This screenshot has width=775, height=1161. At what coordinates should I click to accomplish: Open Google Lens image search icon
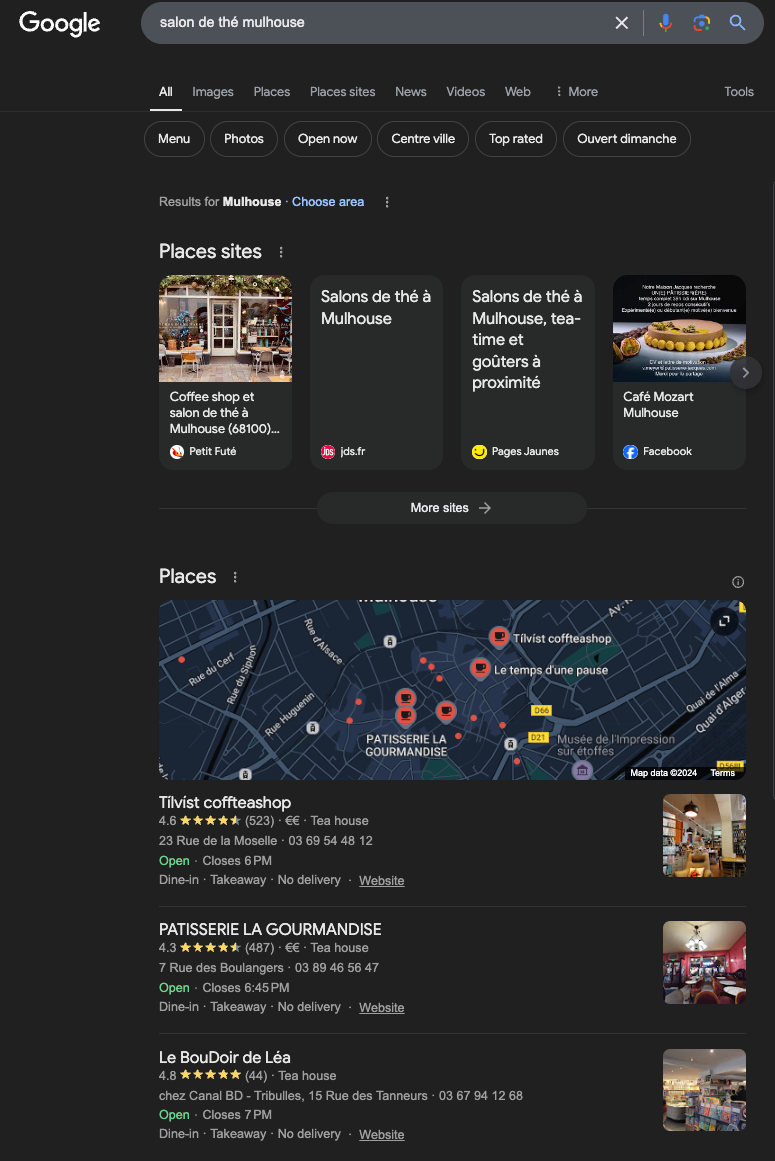tap(701, 23)
